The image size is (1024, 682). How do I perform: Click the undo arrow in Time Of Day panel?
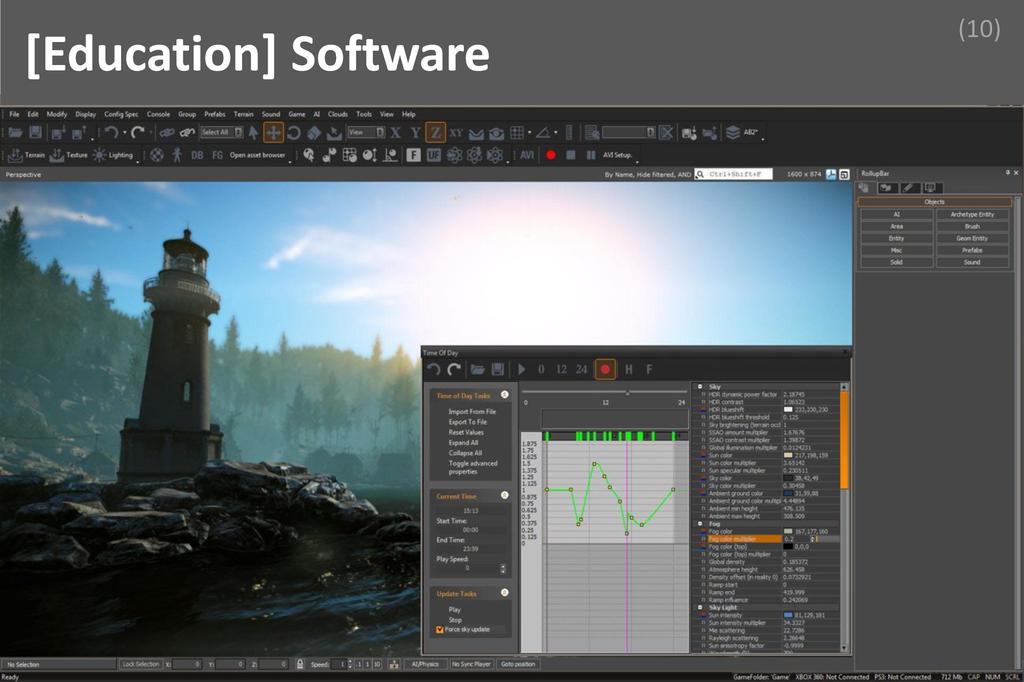pyautogui.click(x=434, y=369)
